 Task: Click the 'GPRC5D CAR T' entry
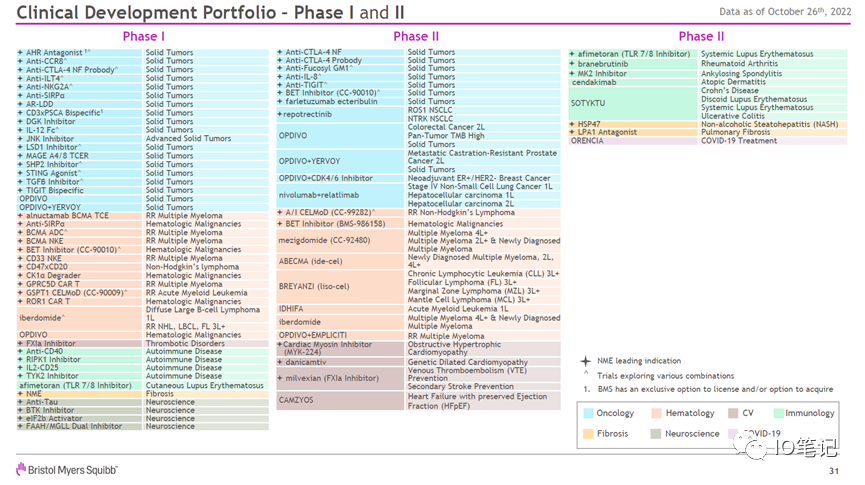53,284
